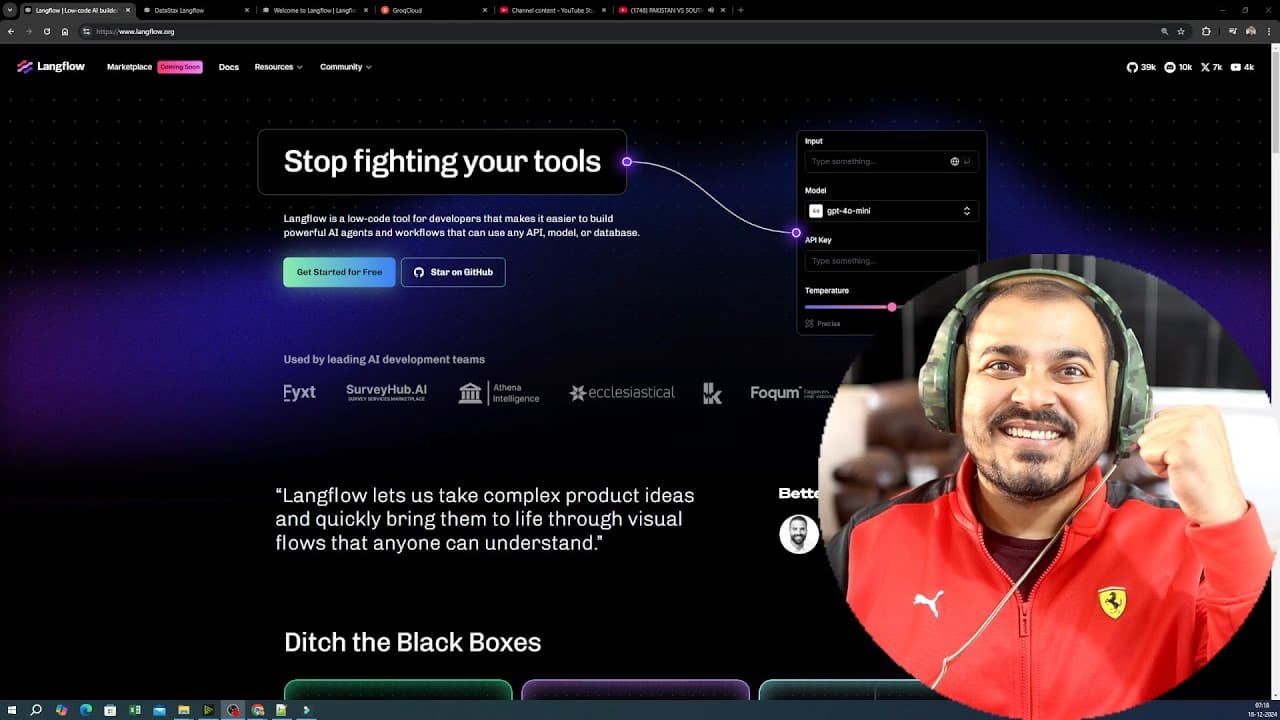Switch to the Channel content YouTube Studio tab
This screenshot has height=720, width=1280.
(x=553, y=10)
